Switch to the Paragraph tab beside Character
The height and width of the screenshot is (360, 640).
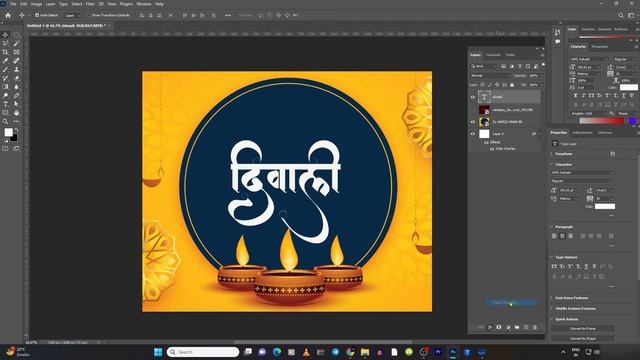tap(600, 47)
